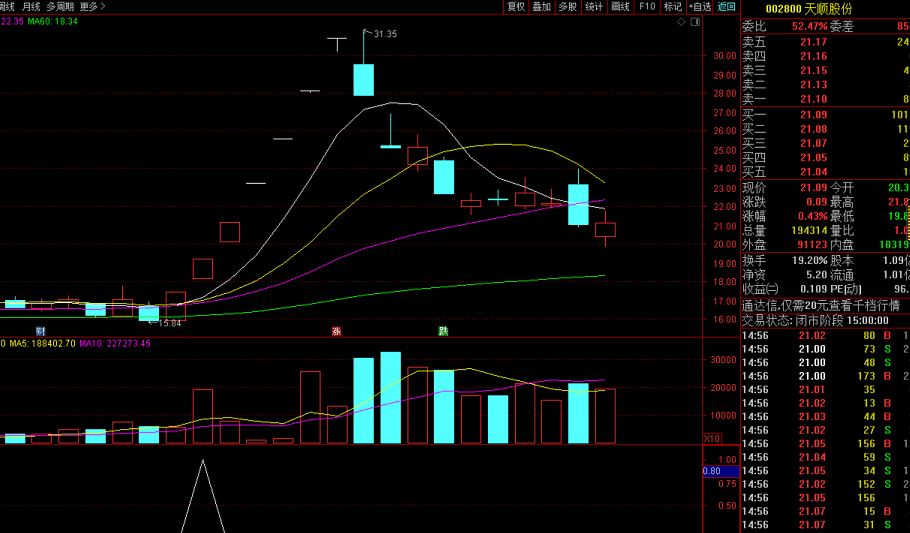Click the 换手 19.20% turnover value

[x=810, y=260]
